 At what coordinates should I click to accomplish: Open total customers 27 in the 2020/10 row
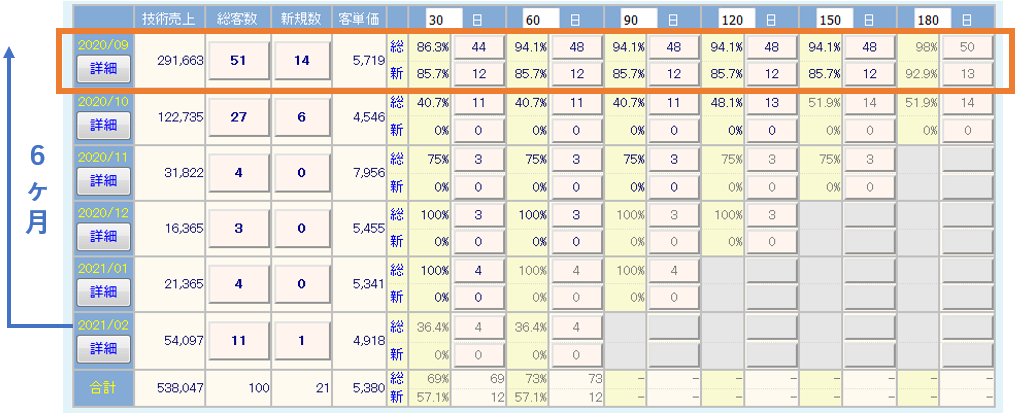click(237, 116)
